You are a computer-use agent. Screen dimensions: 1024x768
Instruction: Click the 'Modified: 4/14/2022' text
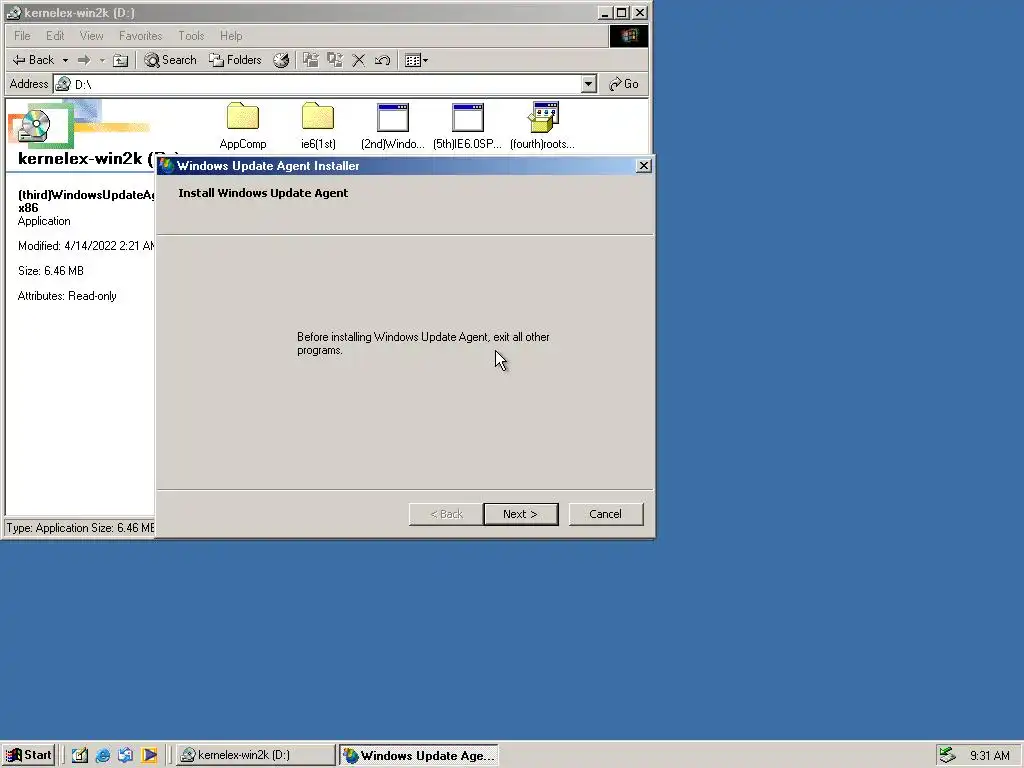point(86,246)
